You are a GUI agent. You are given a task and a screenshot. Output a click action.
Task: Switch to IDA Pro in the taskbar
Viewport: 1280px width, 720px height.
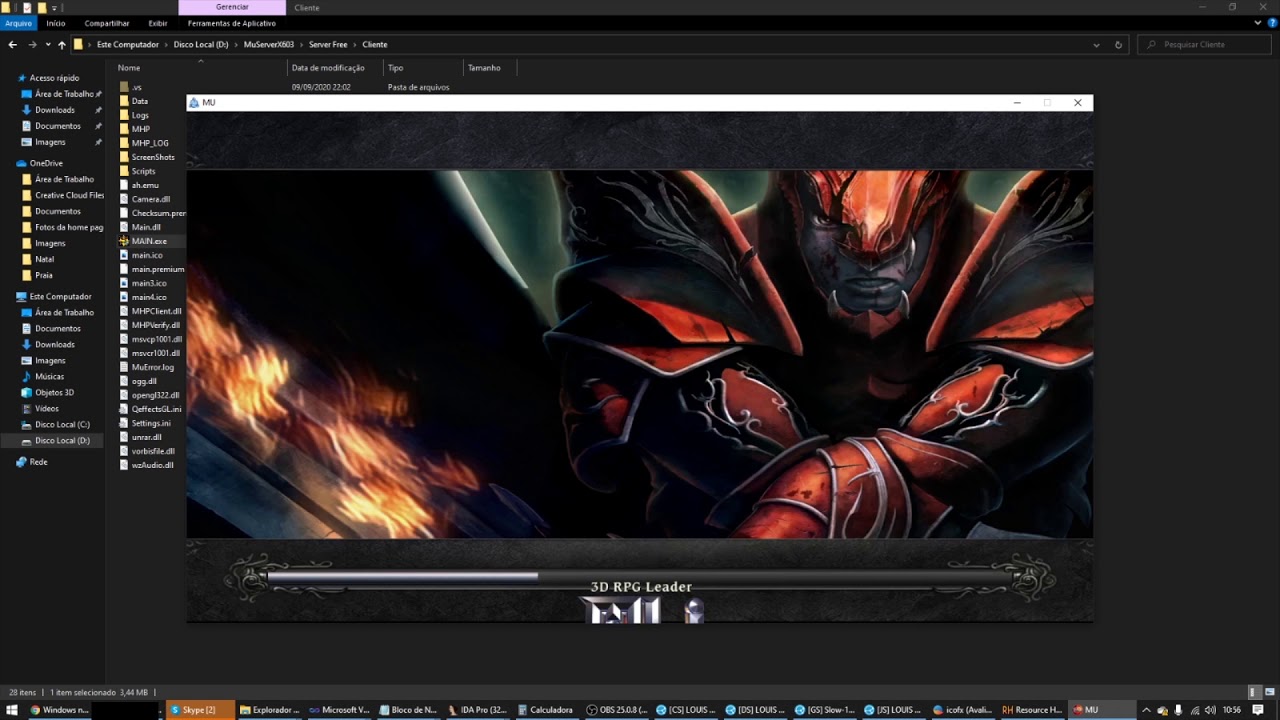pyautogui.click(x=478, y=710)
